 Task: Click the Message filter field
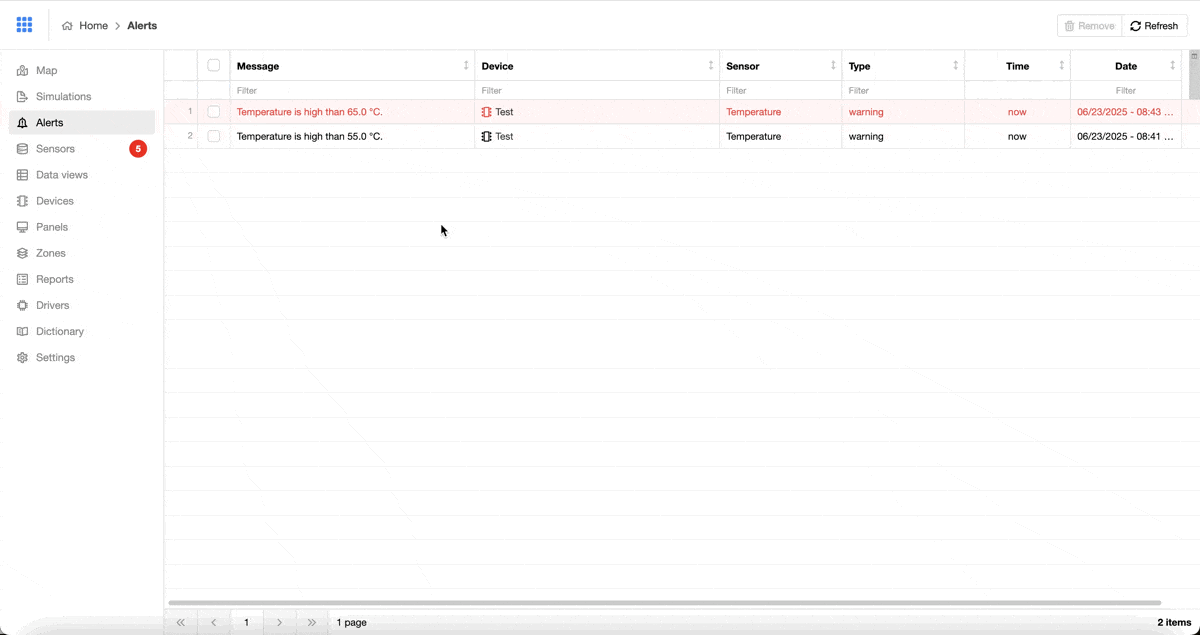point(352,90)
